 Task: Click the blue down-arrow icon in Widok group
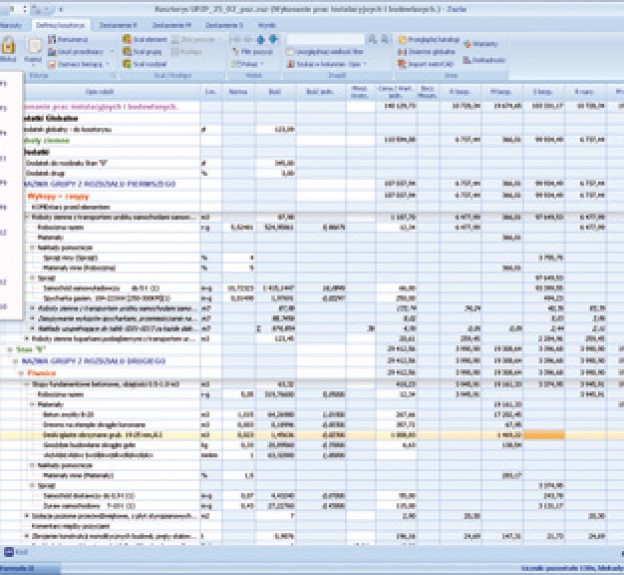tap(273, 39)
